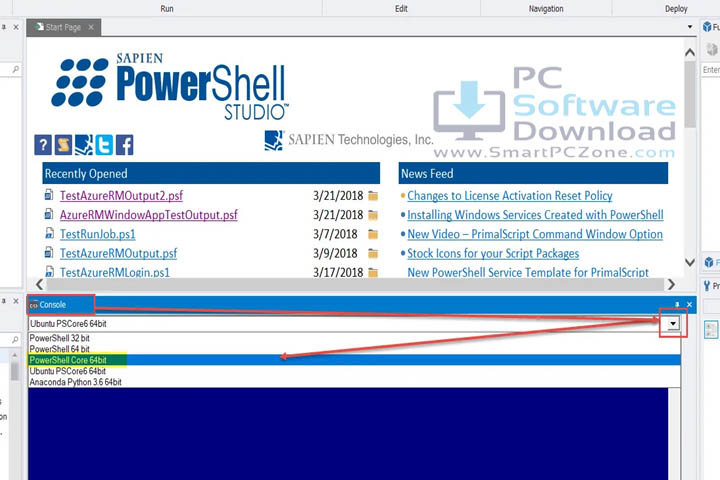Click the Console panel title

tap(52, 305)
